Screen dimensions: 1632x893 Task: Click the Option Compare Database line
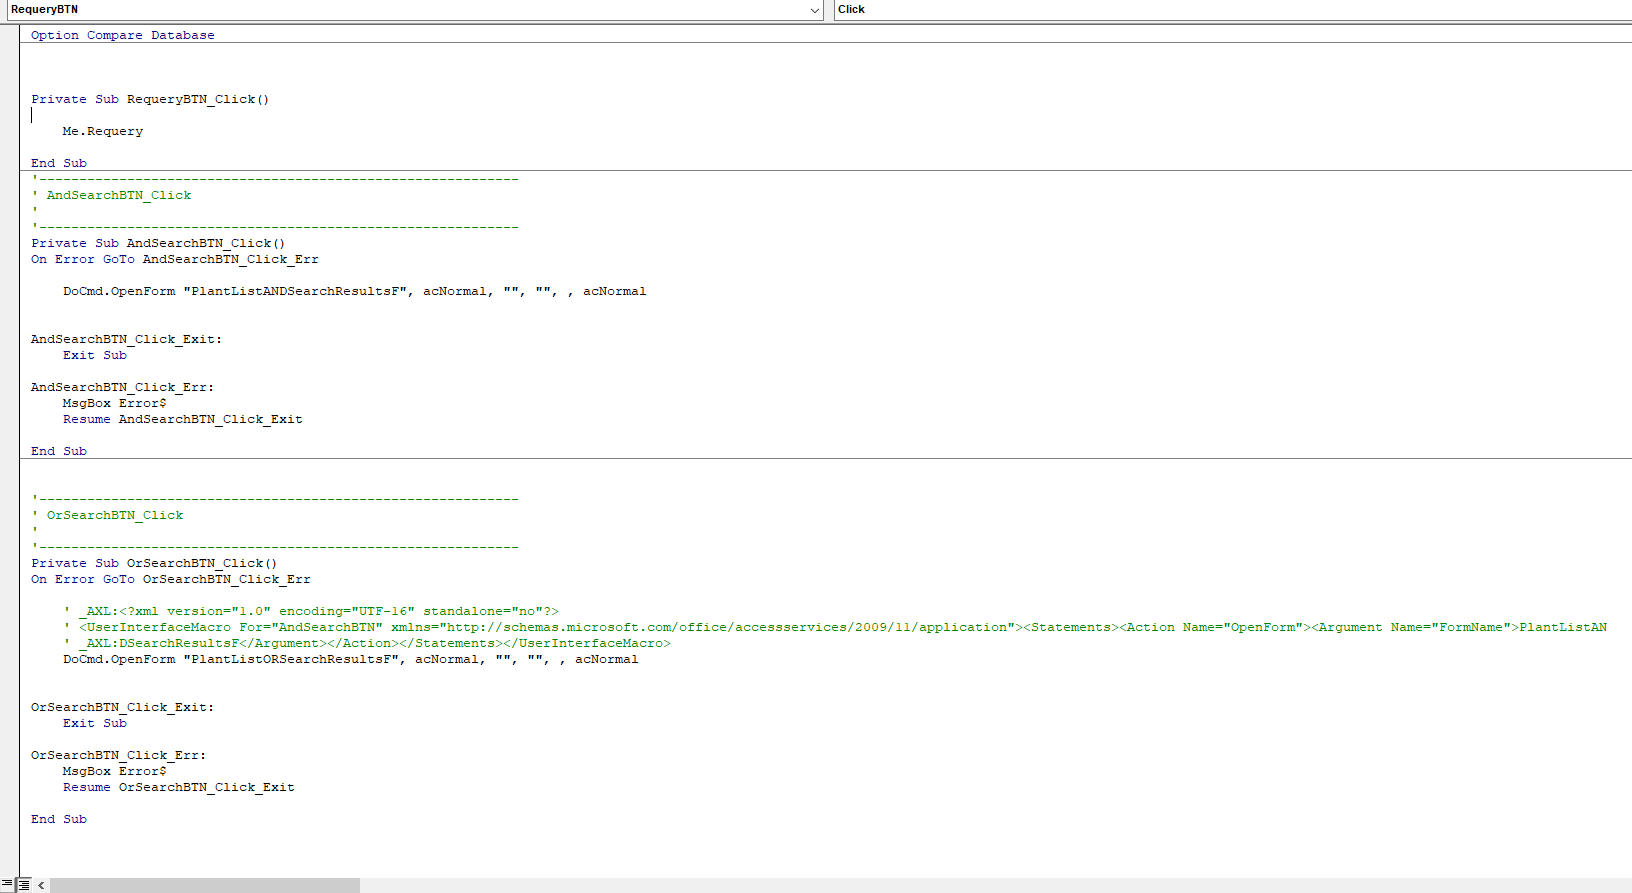[x=122, y=35]
